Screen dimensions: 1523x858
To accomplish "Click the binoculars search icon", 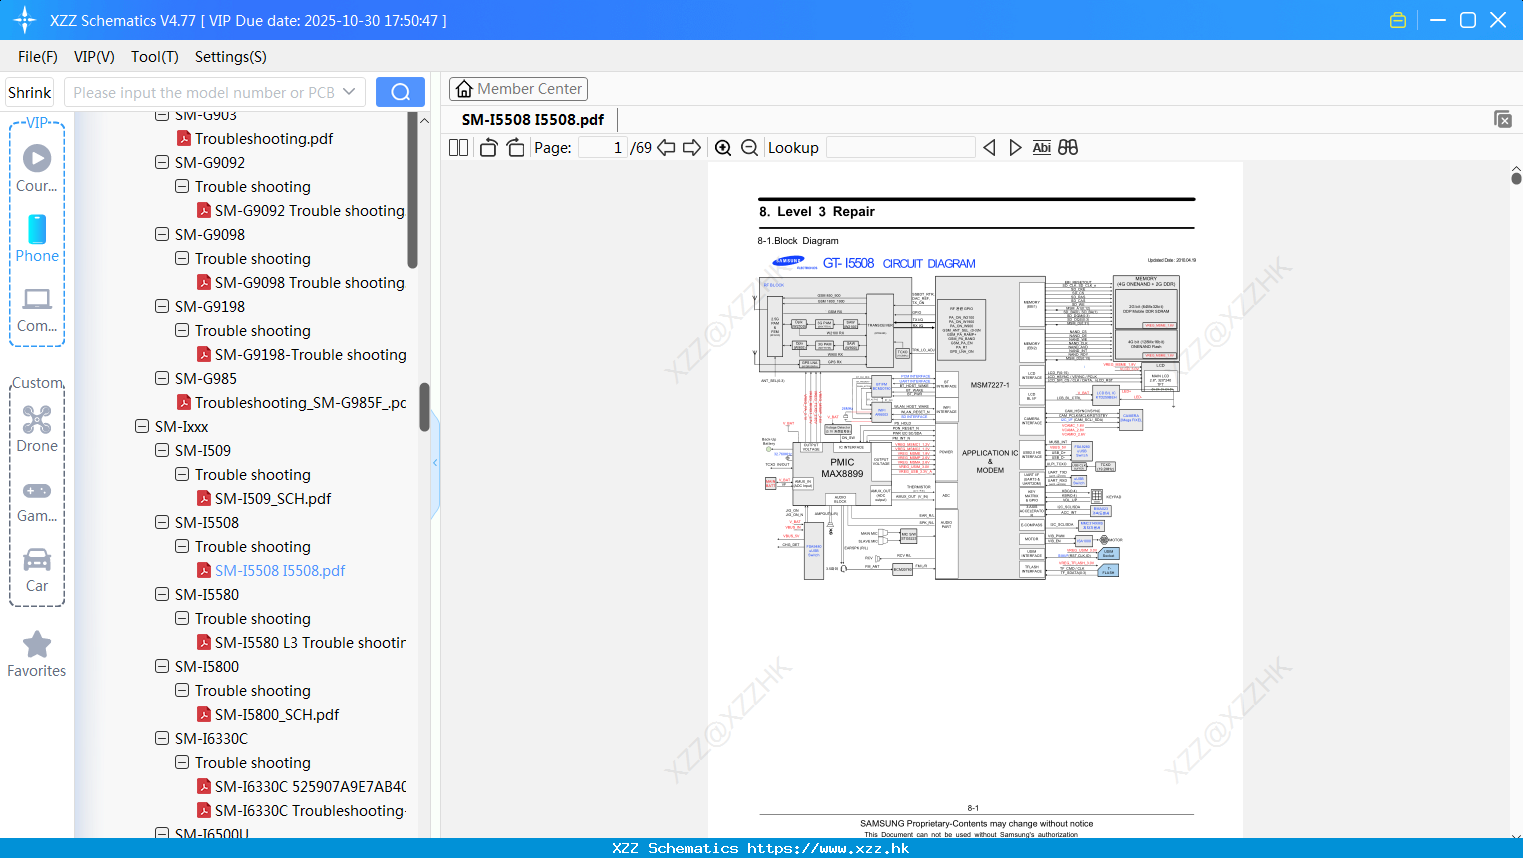I will click(x=1068, y=148).
